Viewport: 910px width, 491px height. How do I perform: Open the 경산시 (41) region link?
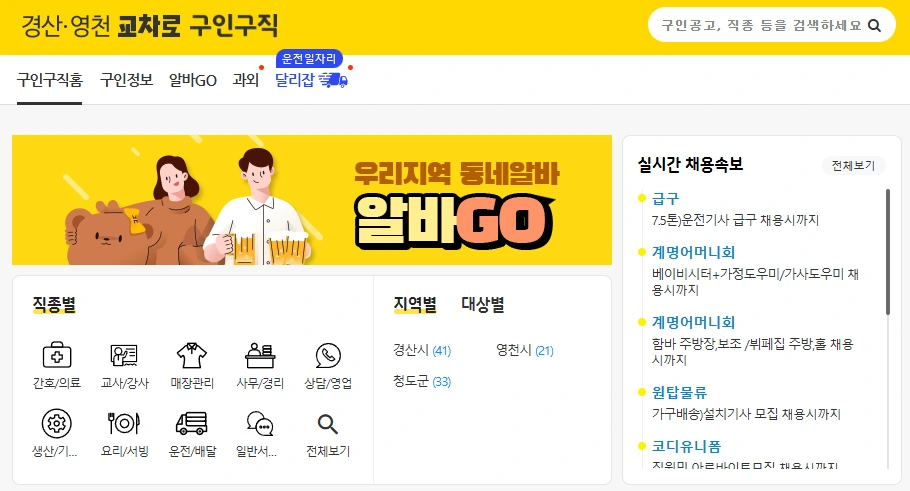pyautogui.click(x=422, y=350)
